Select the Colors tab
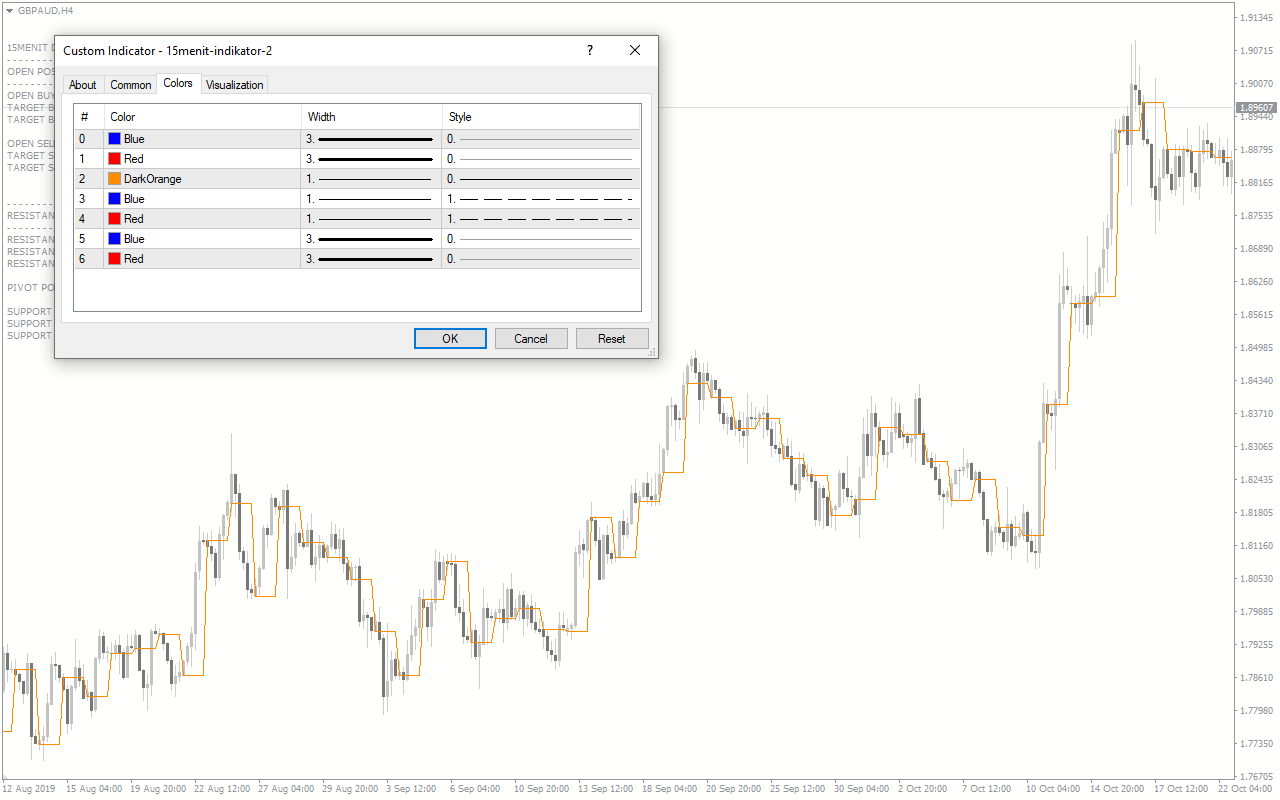This screenshot has height=800, width=1280. pos(178,83)
